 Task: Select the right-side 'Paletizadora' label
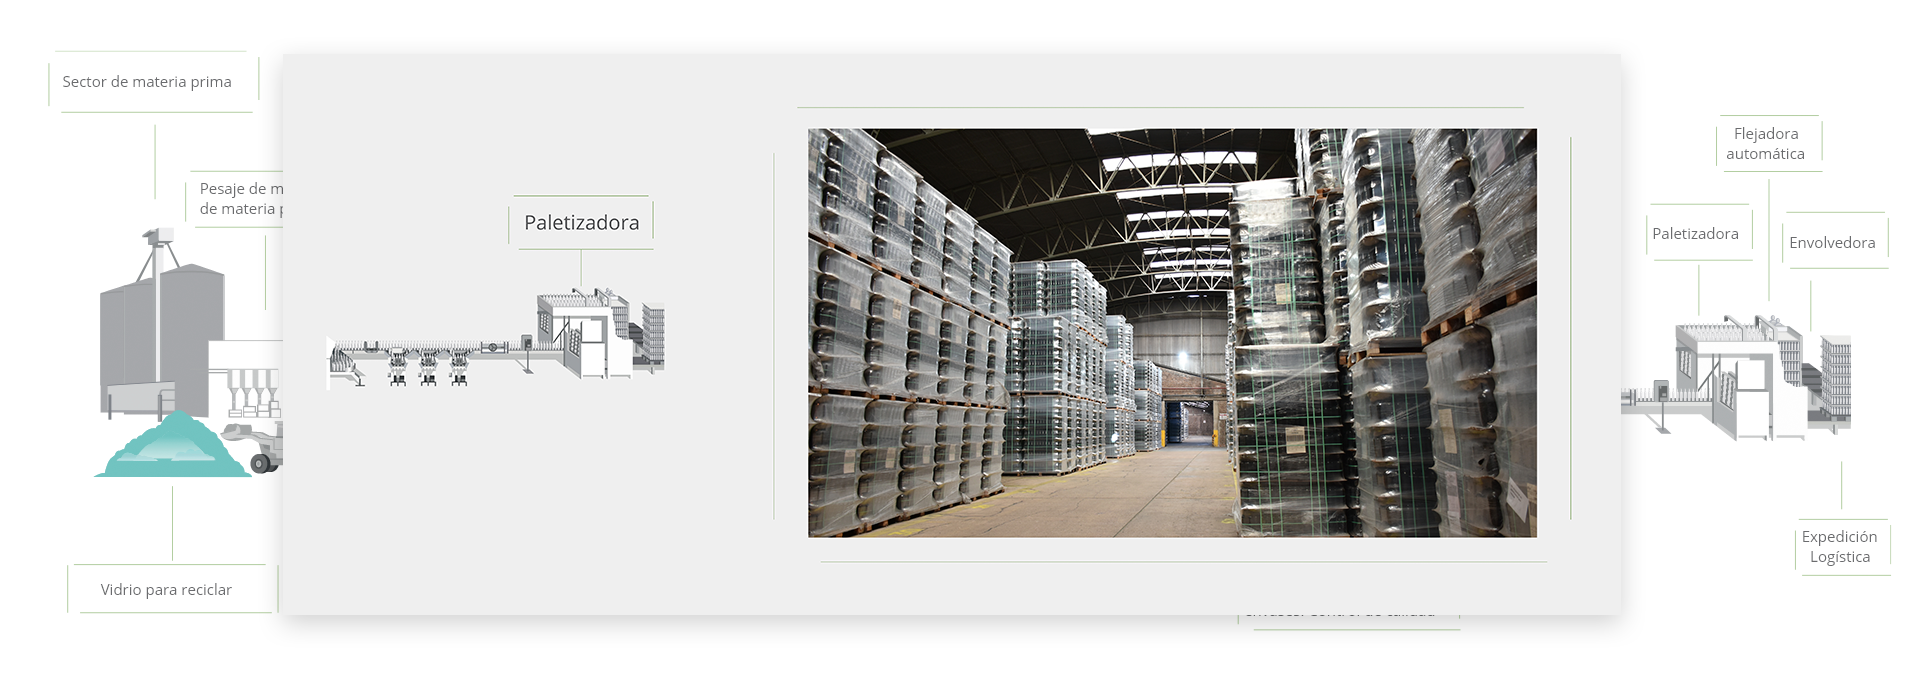[x=1695, y=234]
